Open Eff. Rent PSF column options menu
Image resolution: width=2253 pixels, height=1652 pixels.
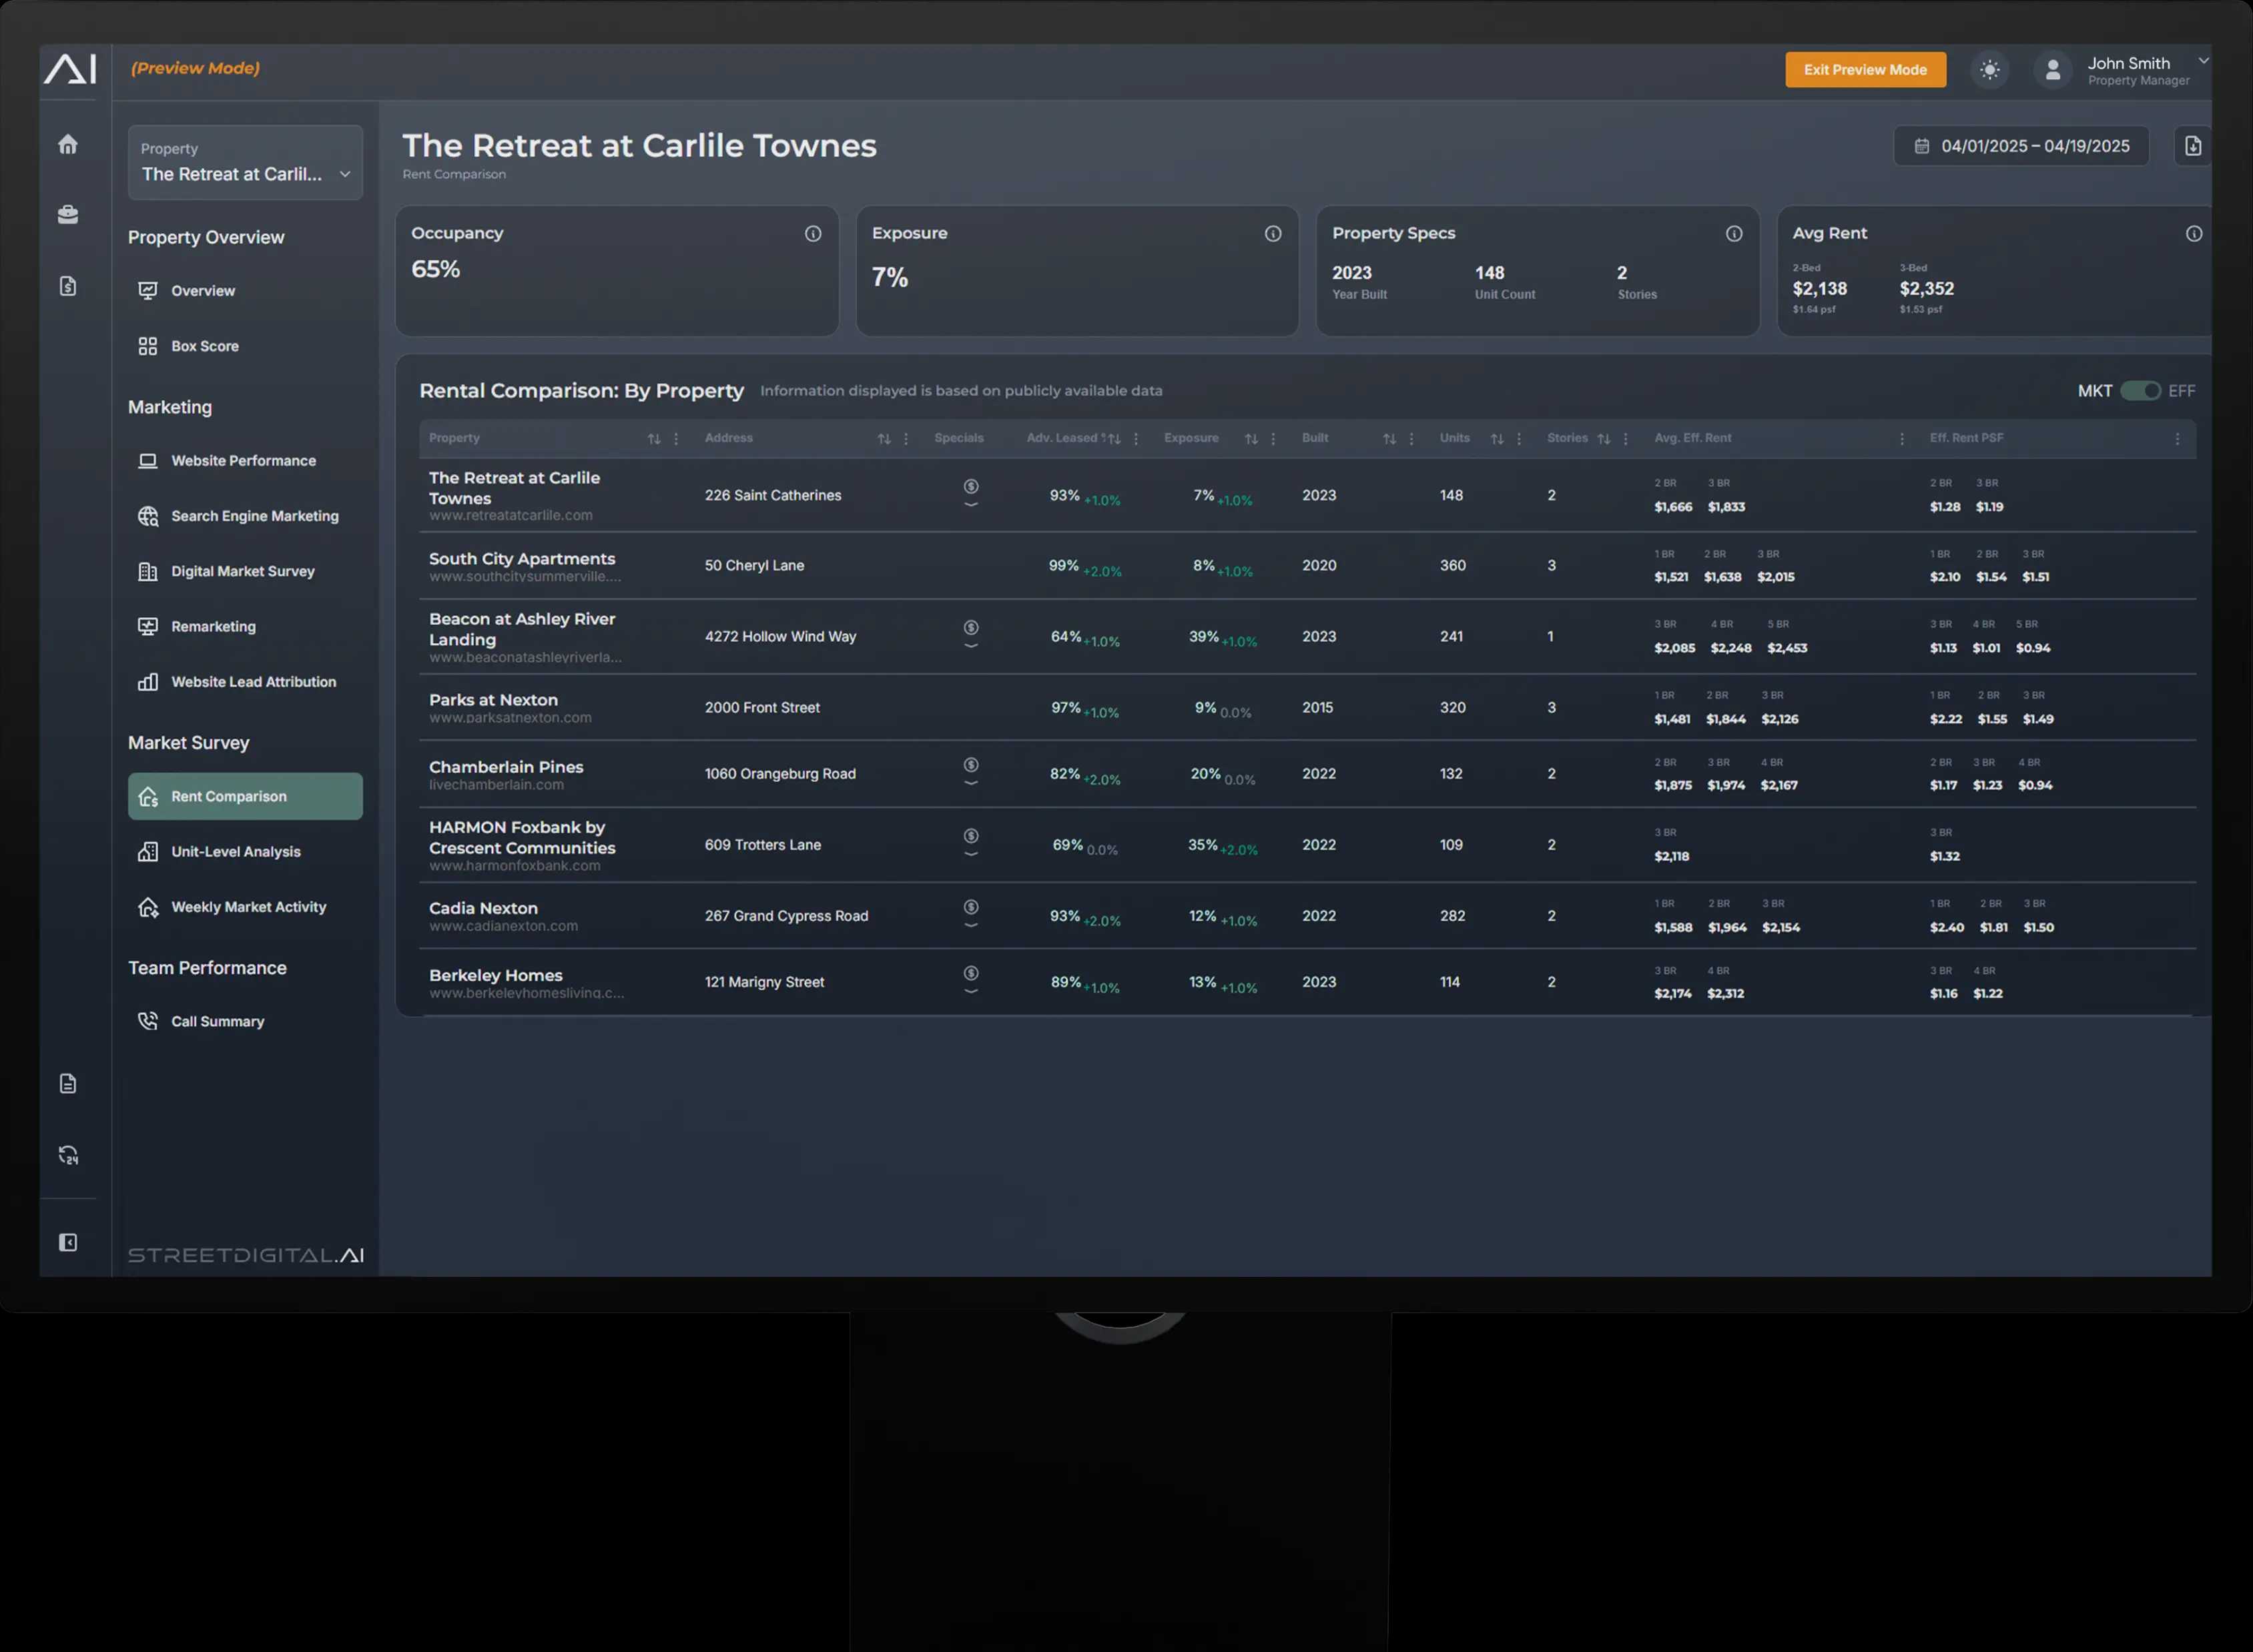[2177, 439]
